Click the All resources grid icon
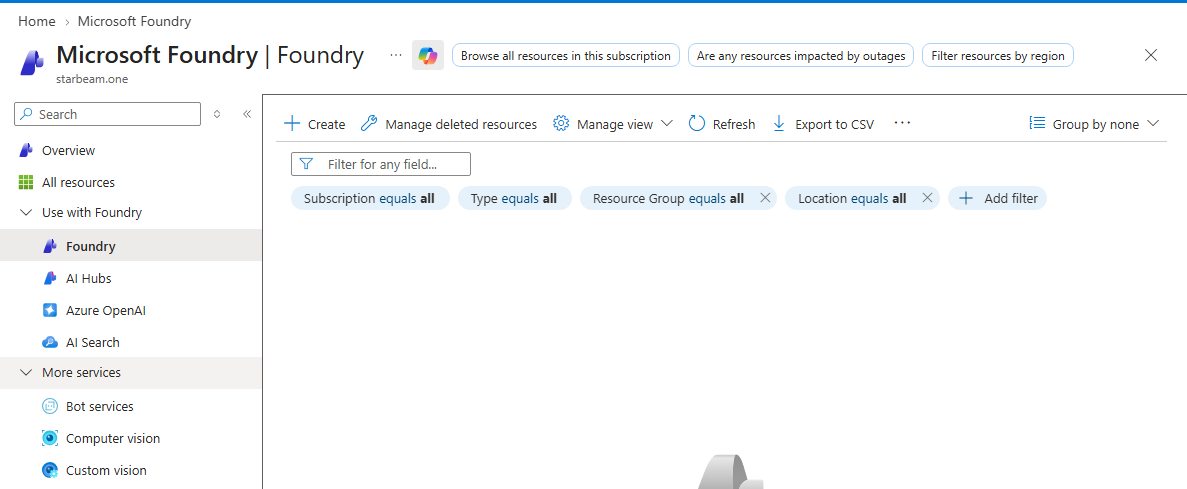Image resolution: width=1187 pixels, height=489 pixels. pos(26,182)
